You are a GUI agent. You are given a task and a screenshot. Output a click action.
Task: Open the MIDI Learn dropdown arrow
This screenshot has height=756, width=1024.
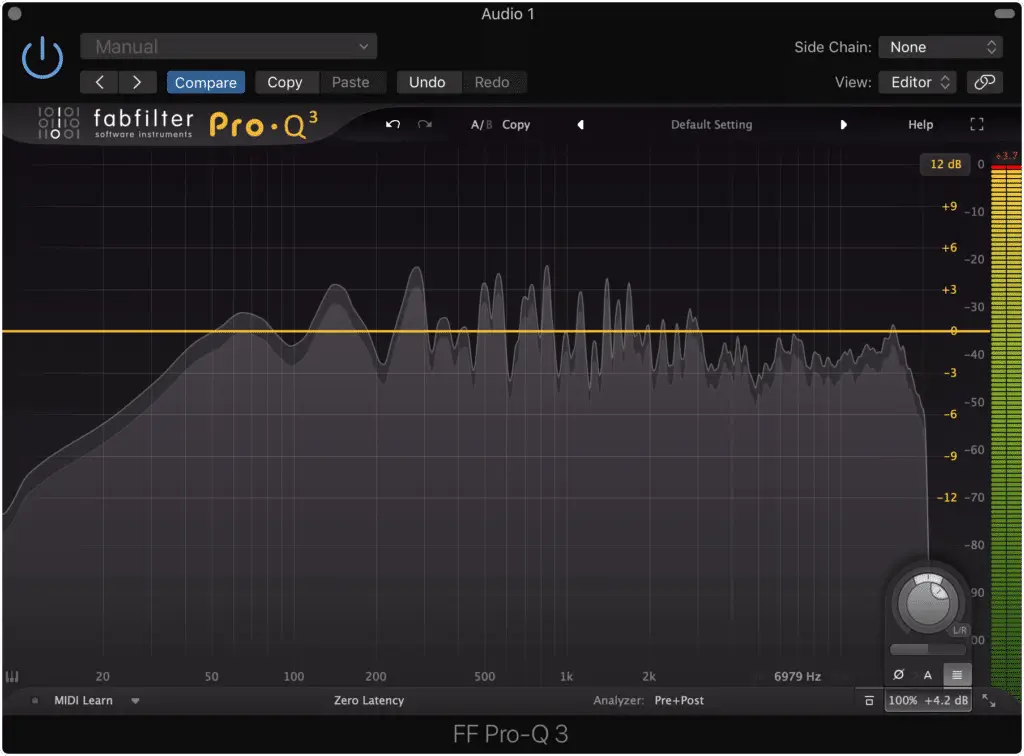[x=135, y=701]
